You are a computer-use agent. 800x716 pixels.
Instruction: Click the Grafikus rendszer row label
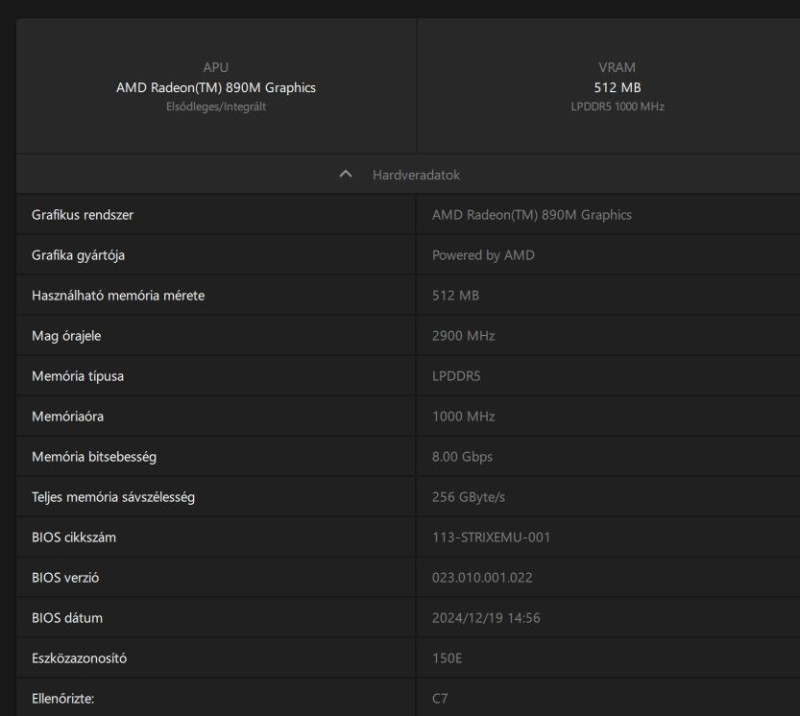(x=82, y=215)
